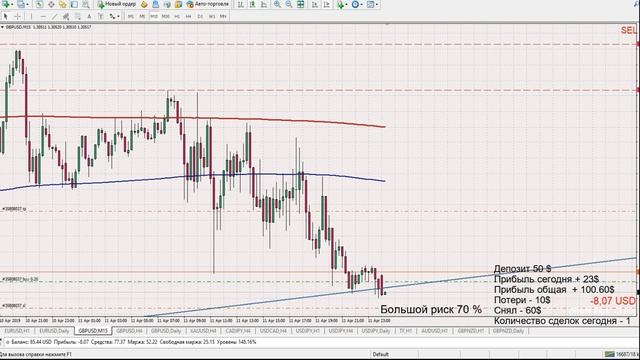Click the Templates icon

coord(370,4)
